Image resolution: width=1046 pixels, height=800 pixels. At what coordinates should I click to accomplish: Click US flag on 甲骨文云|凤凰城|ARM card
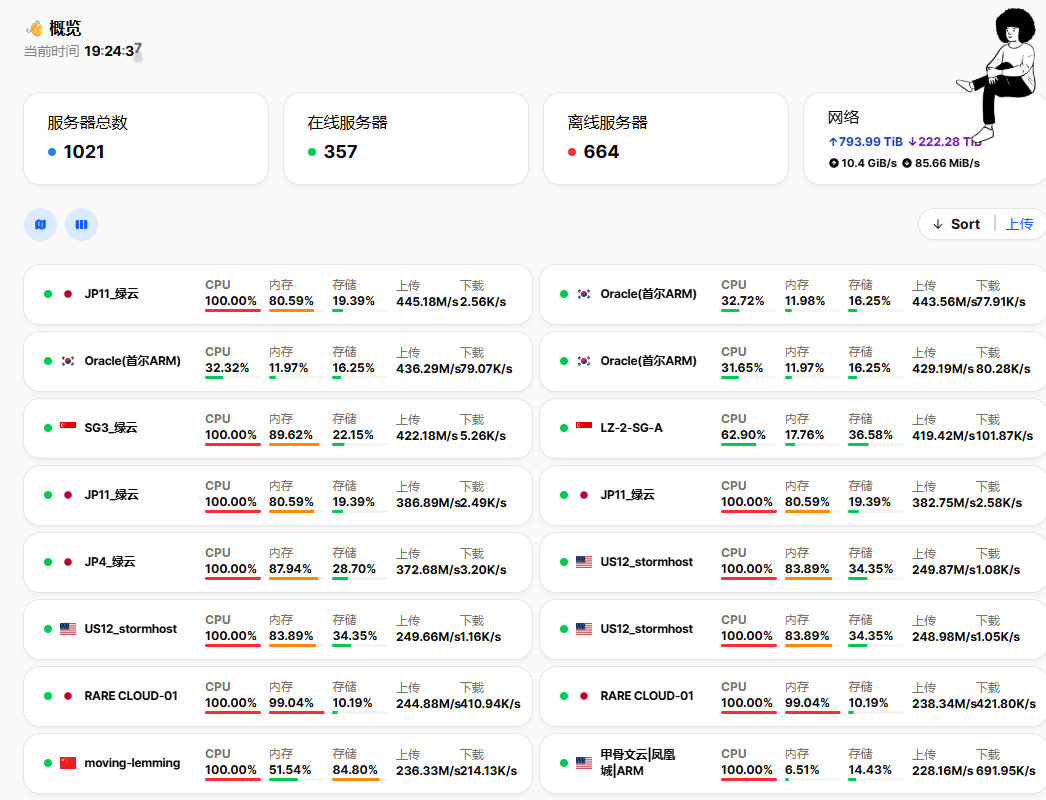click(584, 763)
